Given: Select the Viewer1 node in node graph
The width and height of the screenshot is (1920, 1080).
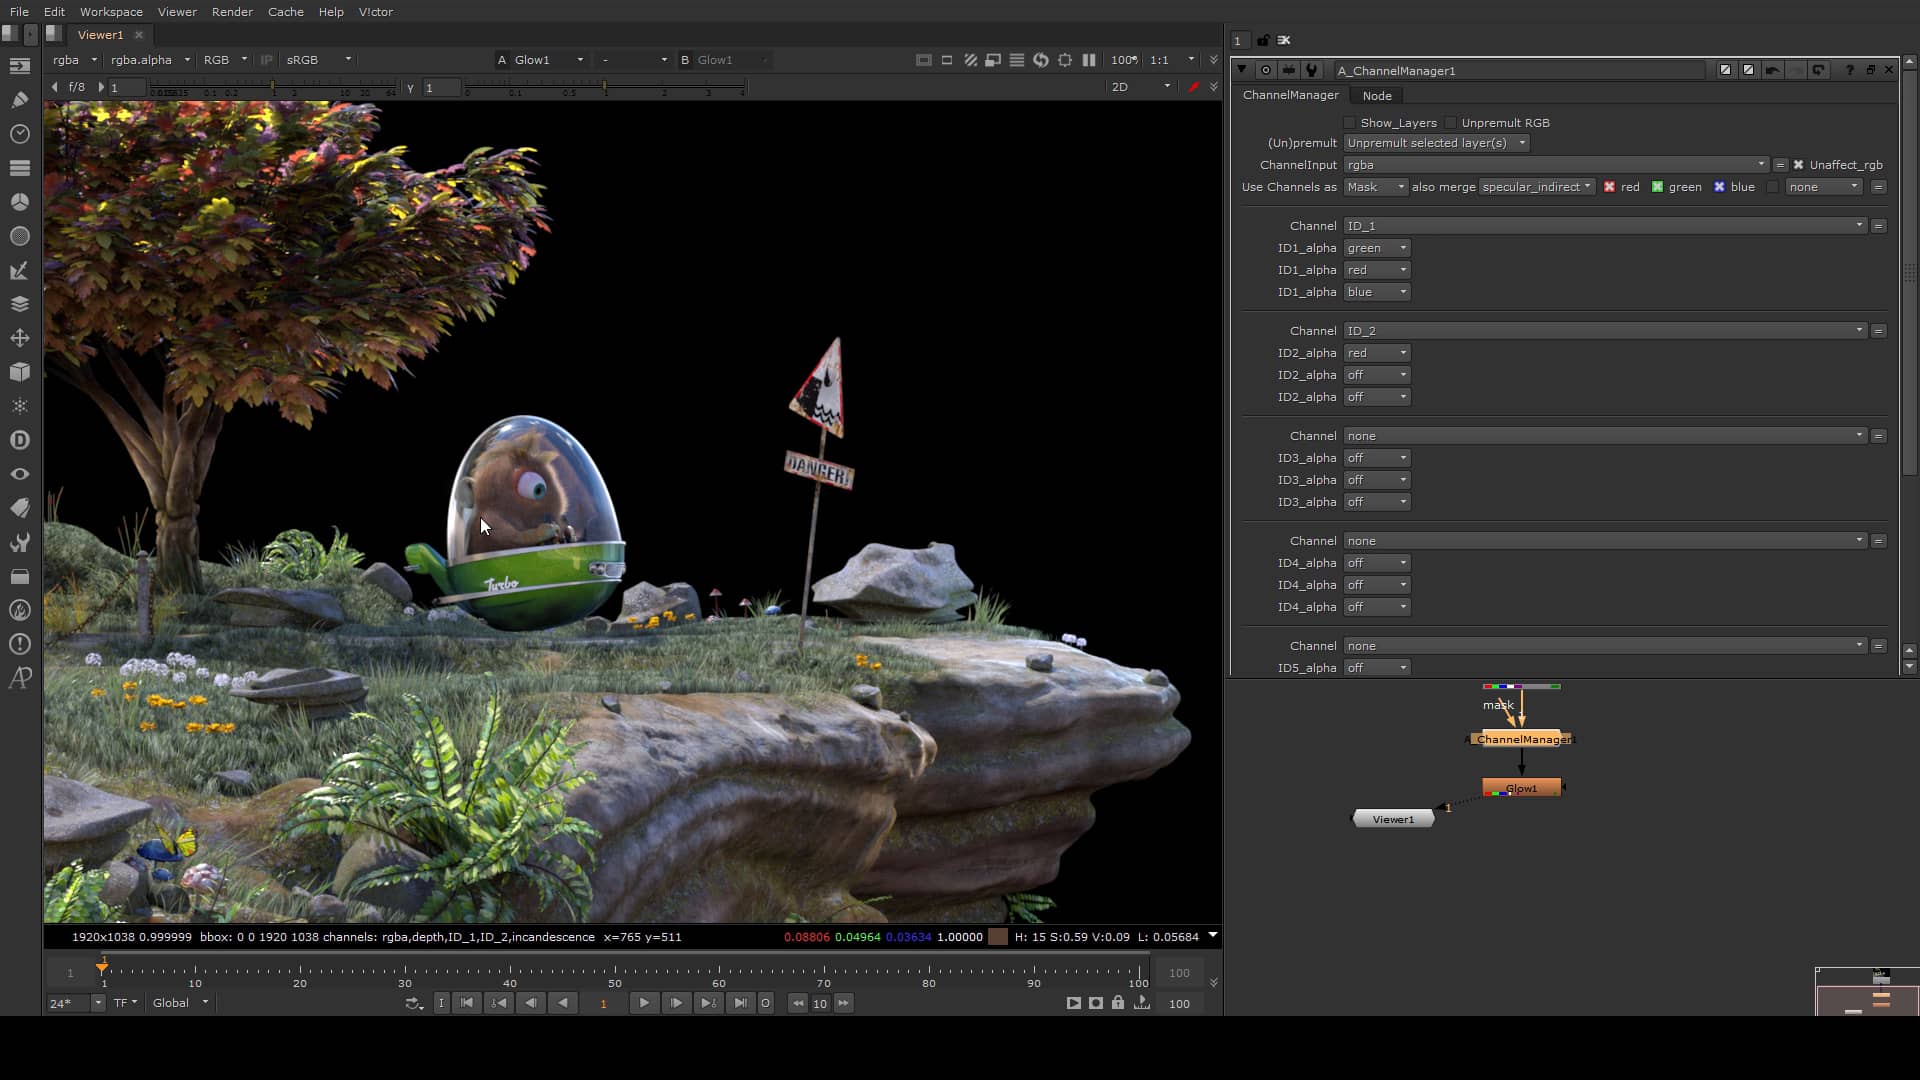Looking at the screenshot, I should (x=1393, y=819).
